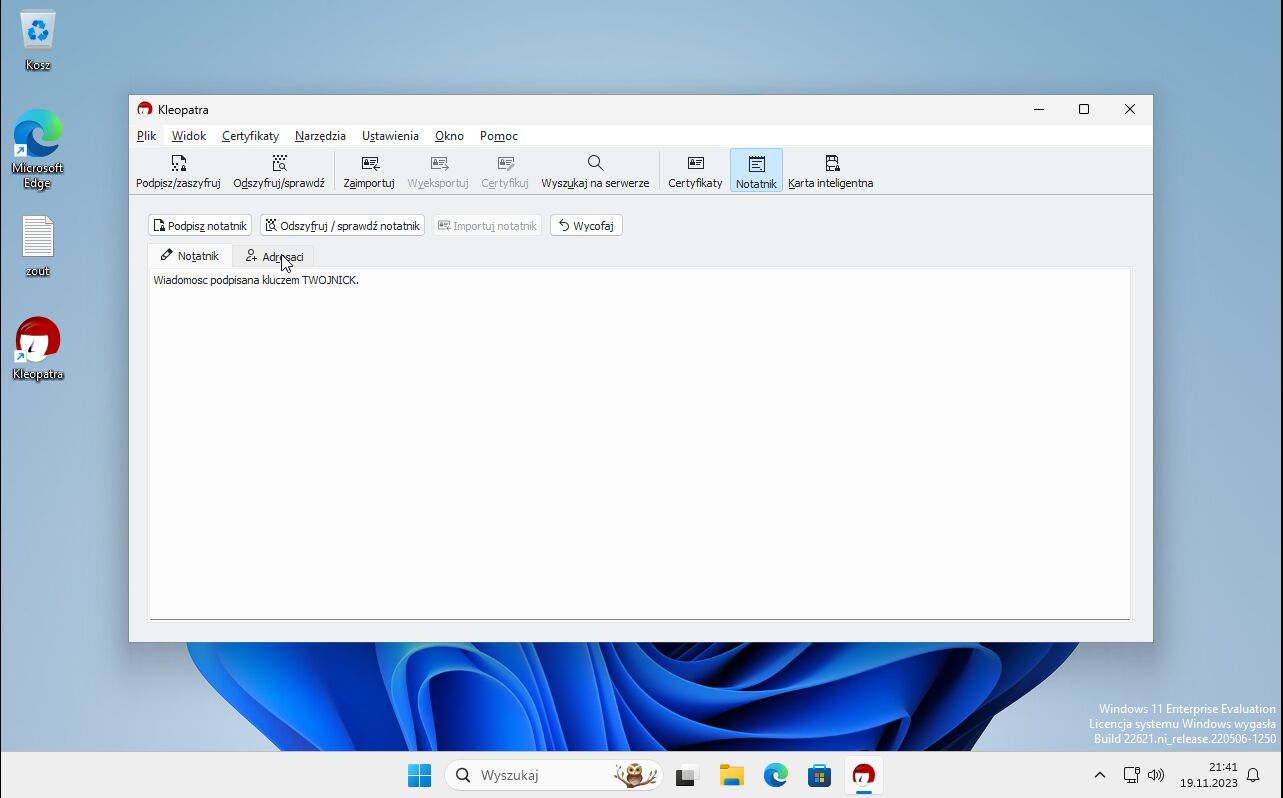This screenshot has width=1283, height=798.
Task: Open Kleopatra desktop shortcut icon
Action: 38,348
